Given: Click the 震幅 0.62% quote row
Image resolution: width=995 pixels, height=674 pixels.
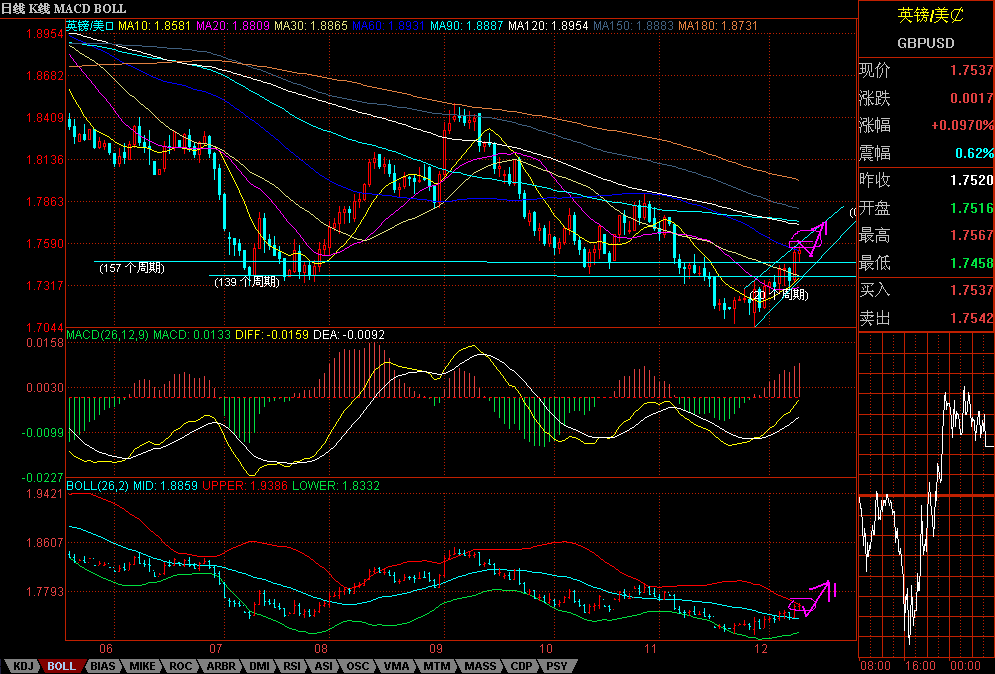Looking at the screenshot, I should (x=926, y=153).
